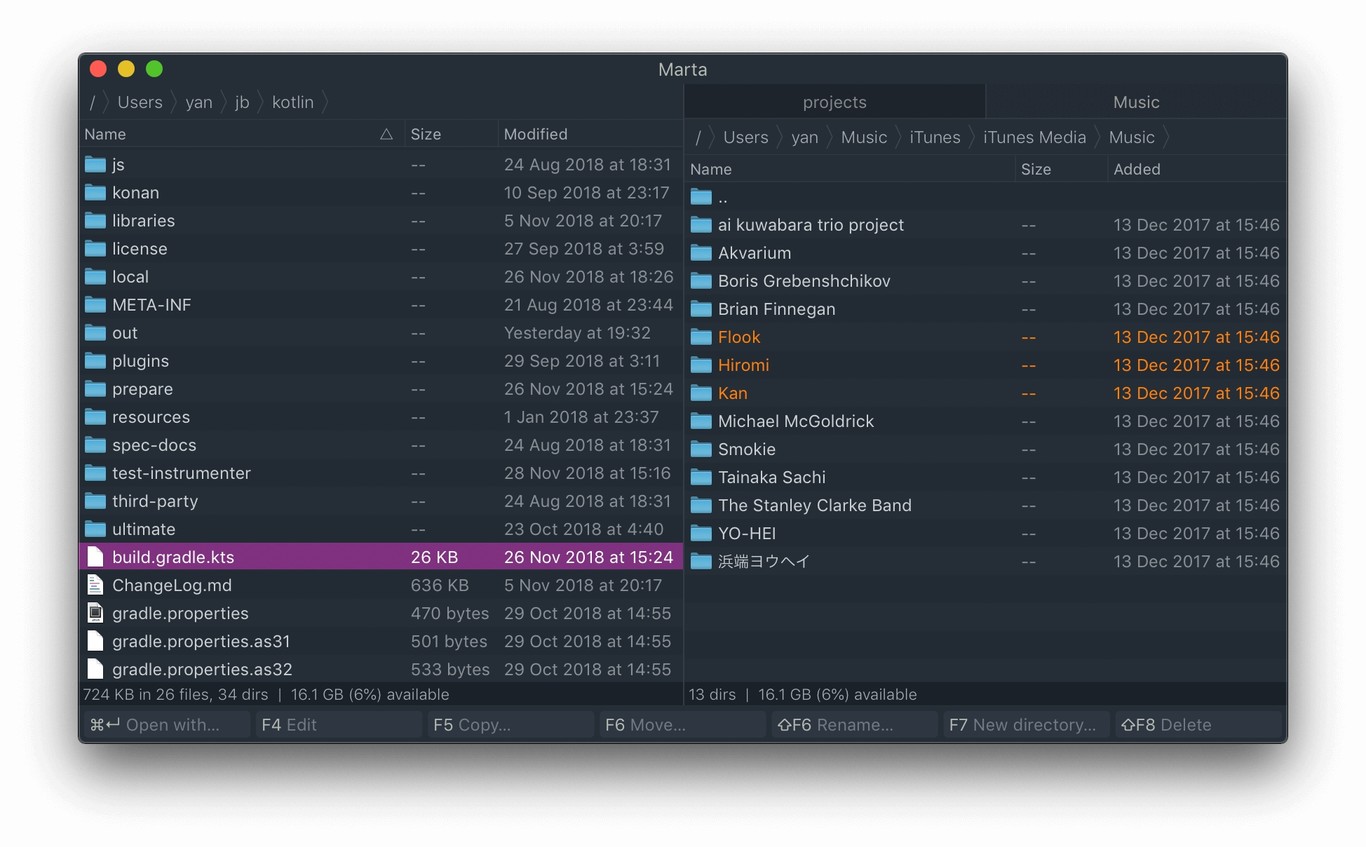Switch to the projects tab
The image size is (1366, 847).
click(835, 102)
